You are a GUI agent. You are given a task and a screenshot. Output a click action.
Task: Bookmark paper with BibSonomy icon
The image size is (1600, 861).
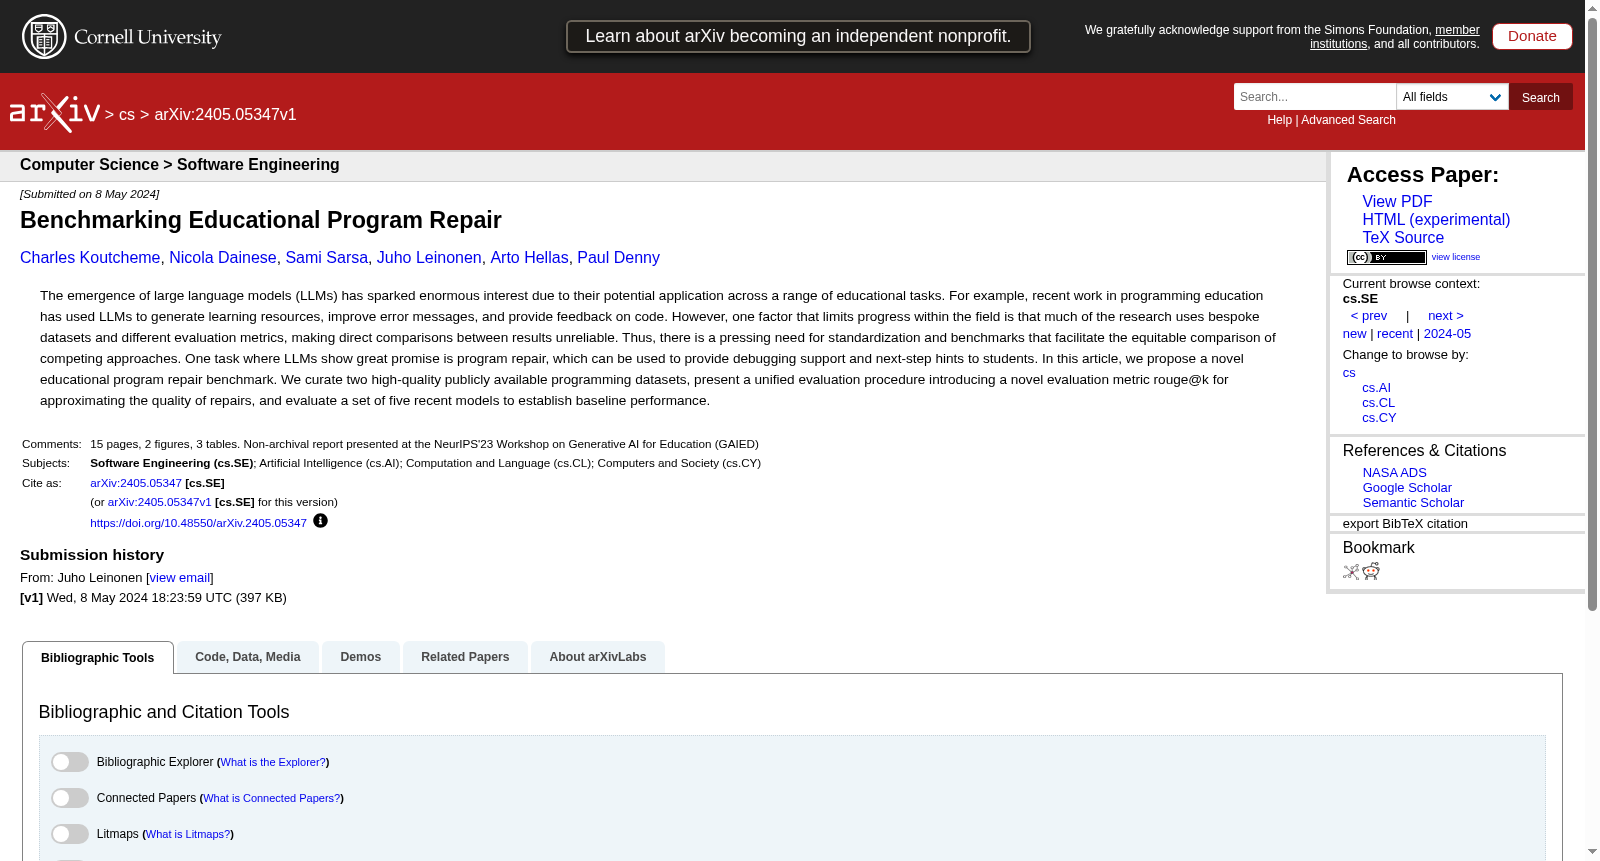(1351, 572)
